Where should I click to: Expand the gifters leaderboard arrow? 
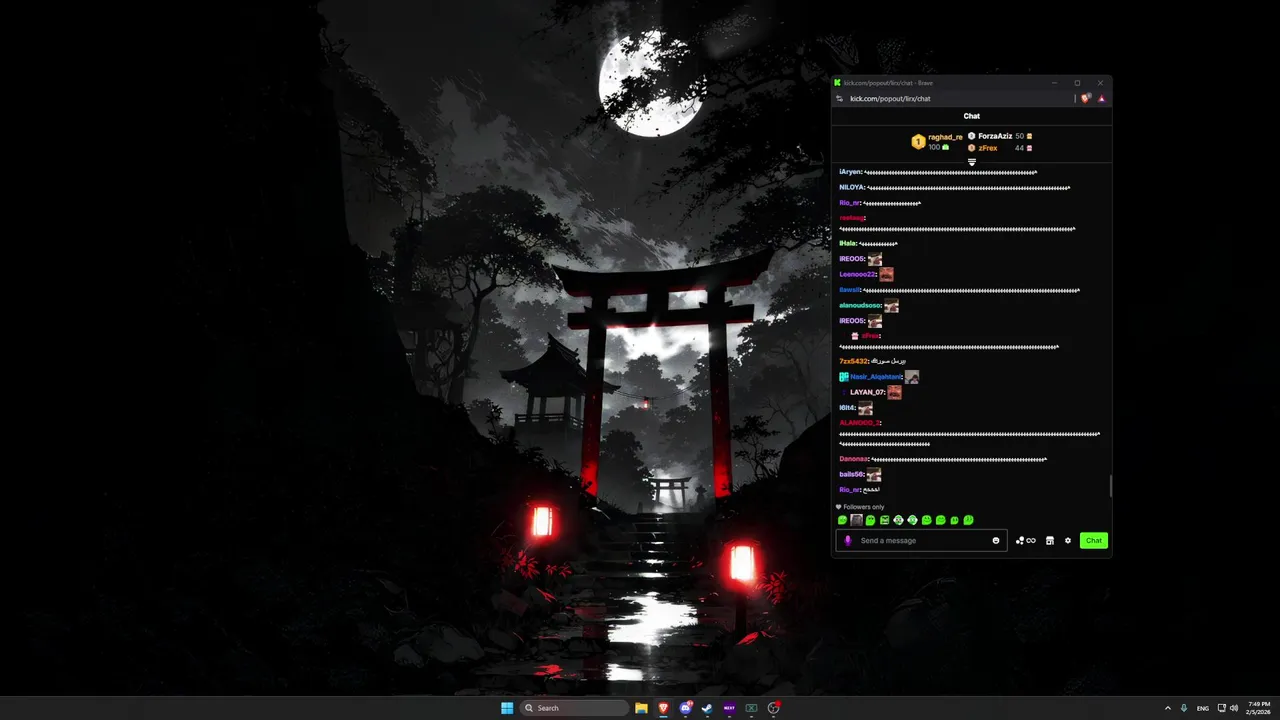[971, 162]
